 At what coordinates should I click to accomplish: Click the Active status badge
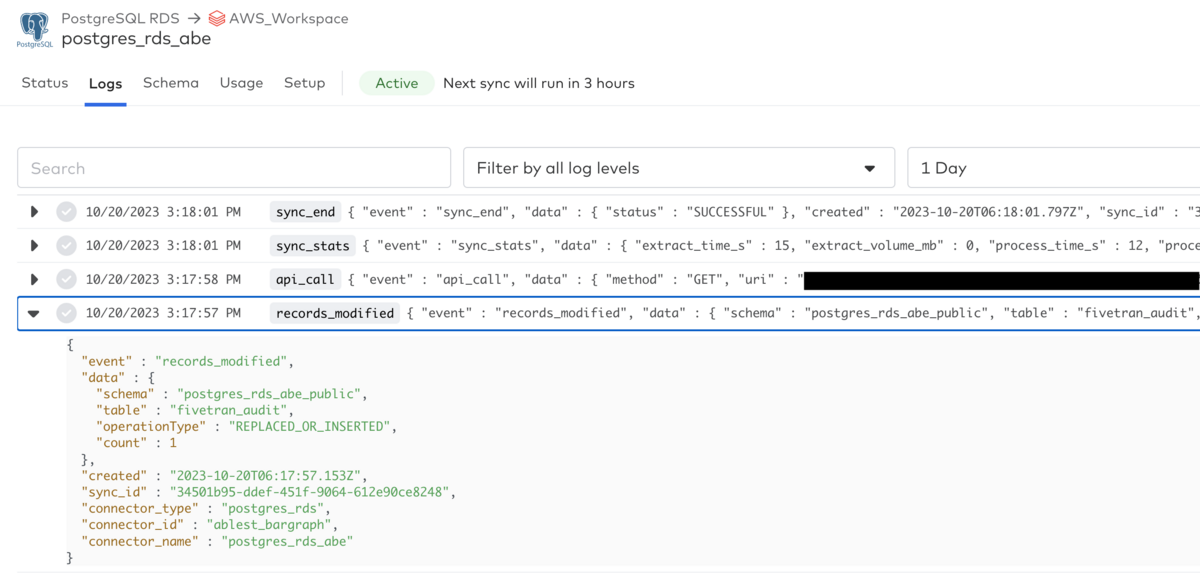pos(396,83)
